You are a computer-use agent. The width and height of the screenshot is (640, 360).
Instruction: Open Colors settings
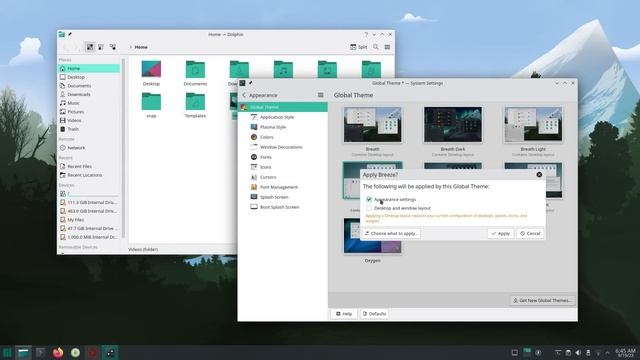tap(282, 137)
